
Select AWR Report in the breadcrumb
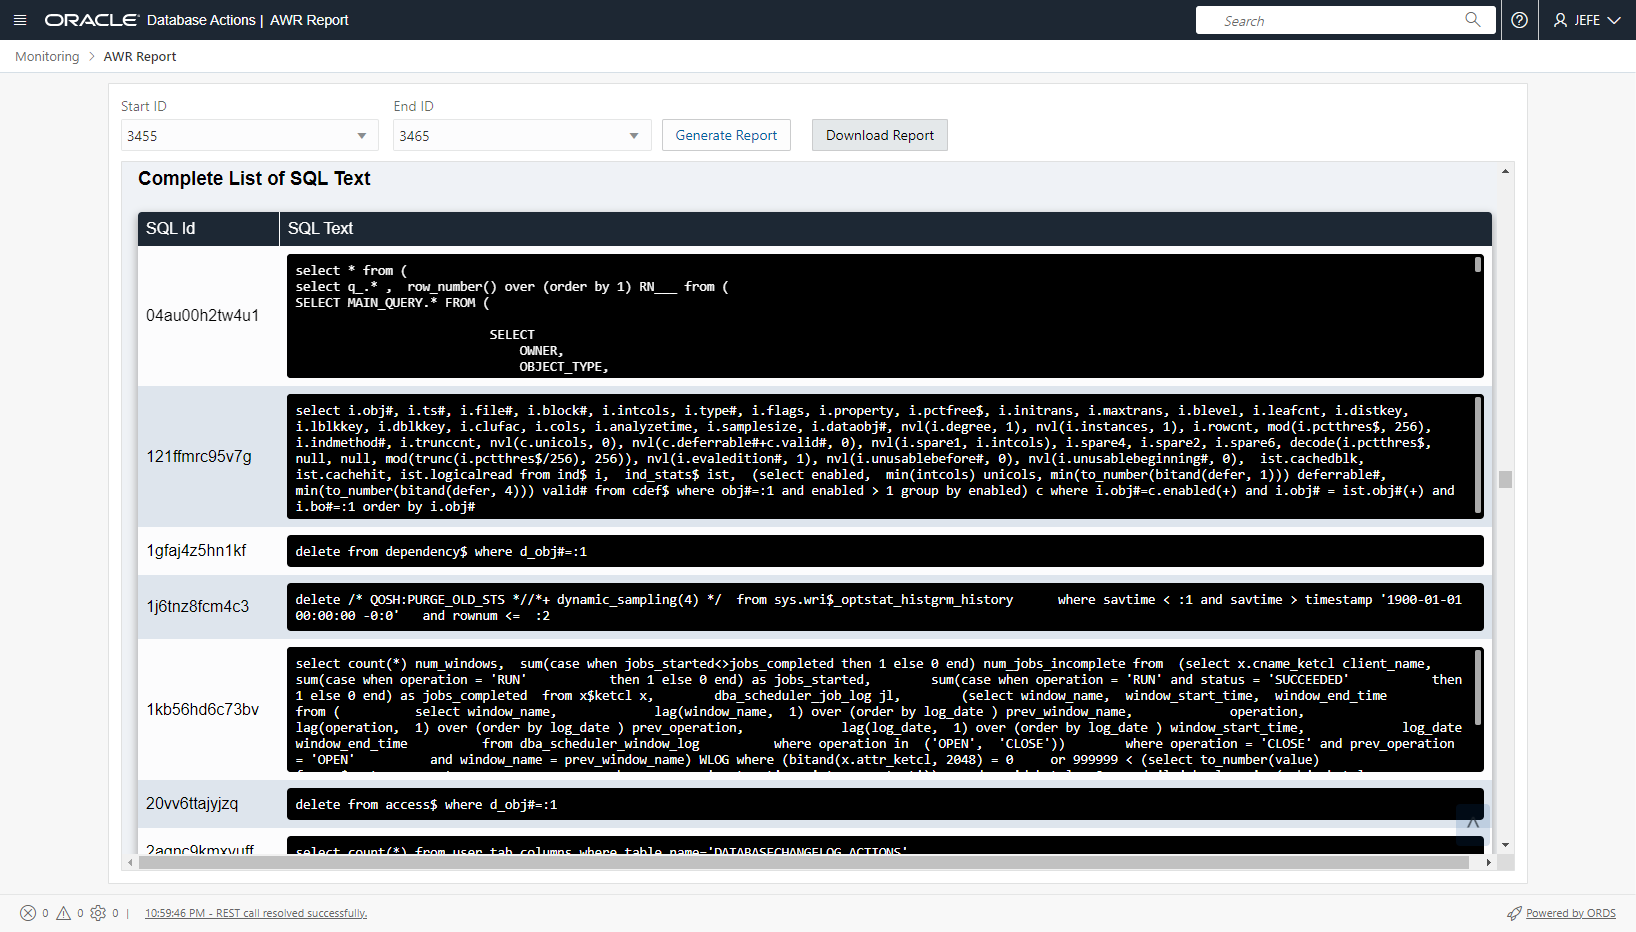pyautogui.click(x=140, y=57)
